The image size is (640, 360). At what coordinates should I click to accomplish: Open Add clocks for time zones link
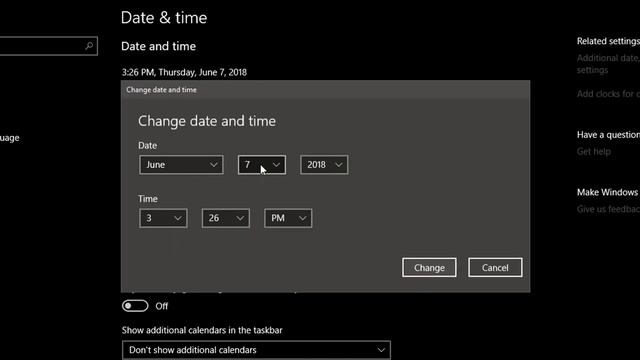click(x=608, y=94)
